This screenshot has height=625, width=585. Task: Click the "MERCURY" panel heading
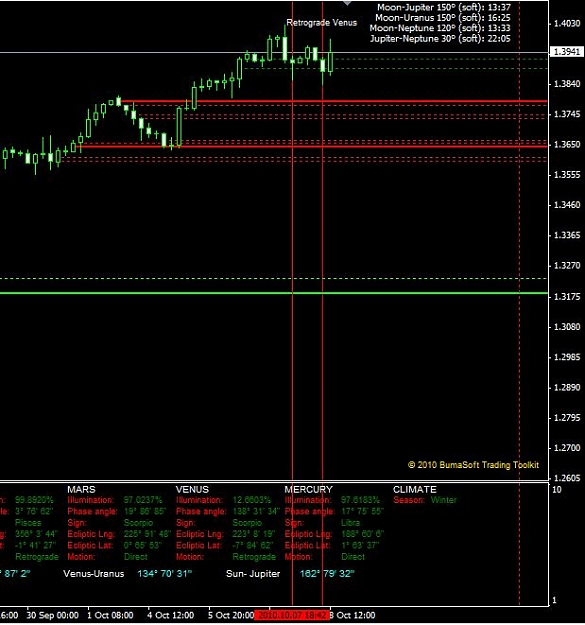click(308, 489)
